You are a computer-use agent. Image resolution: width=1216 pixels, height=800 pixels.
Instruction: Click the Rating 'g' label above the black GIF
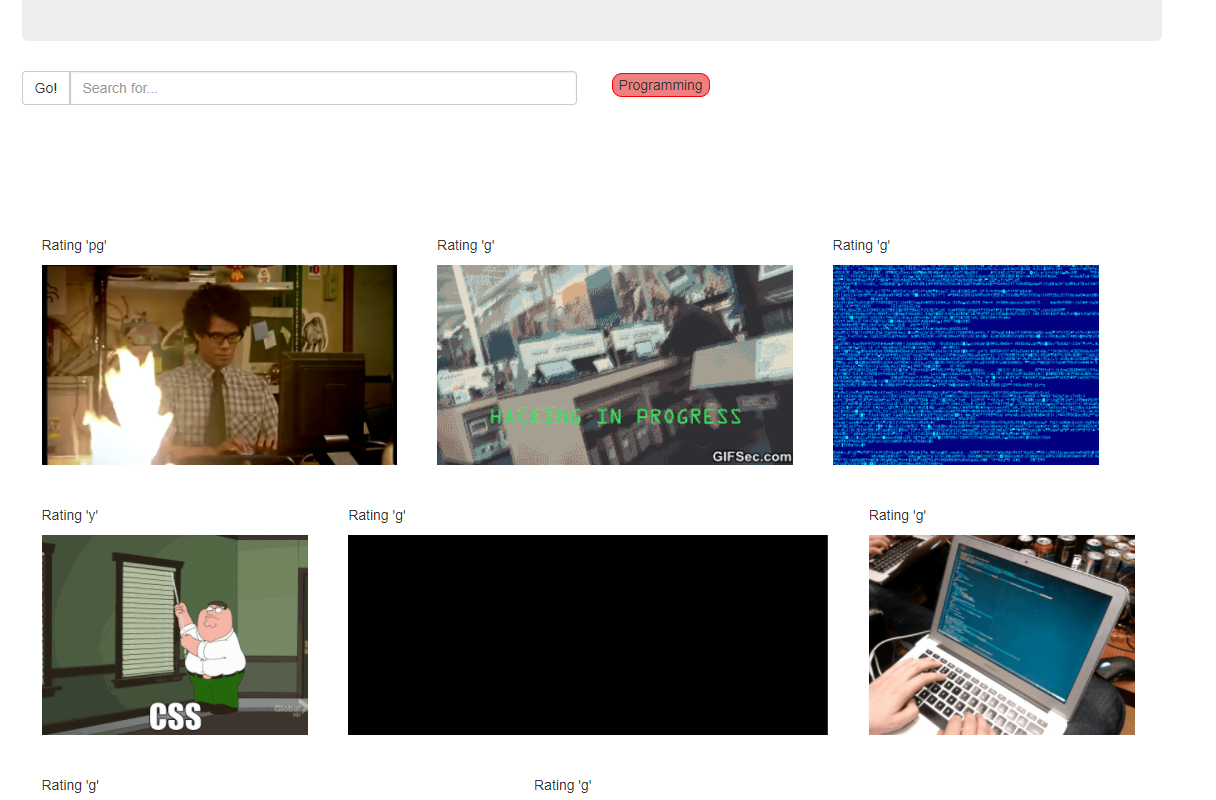click(x=377, y=515)
